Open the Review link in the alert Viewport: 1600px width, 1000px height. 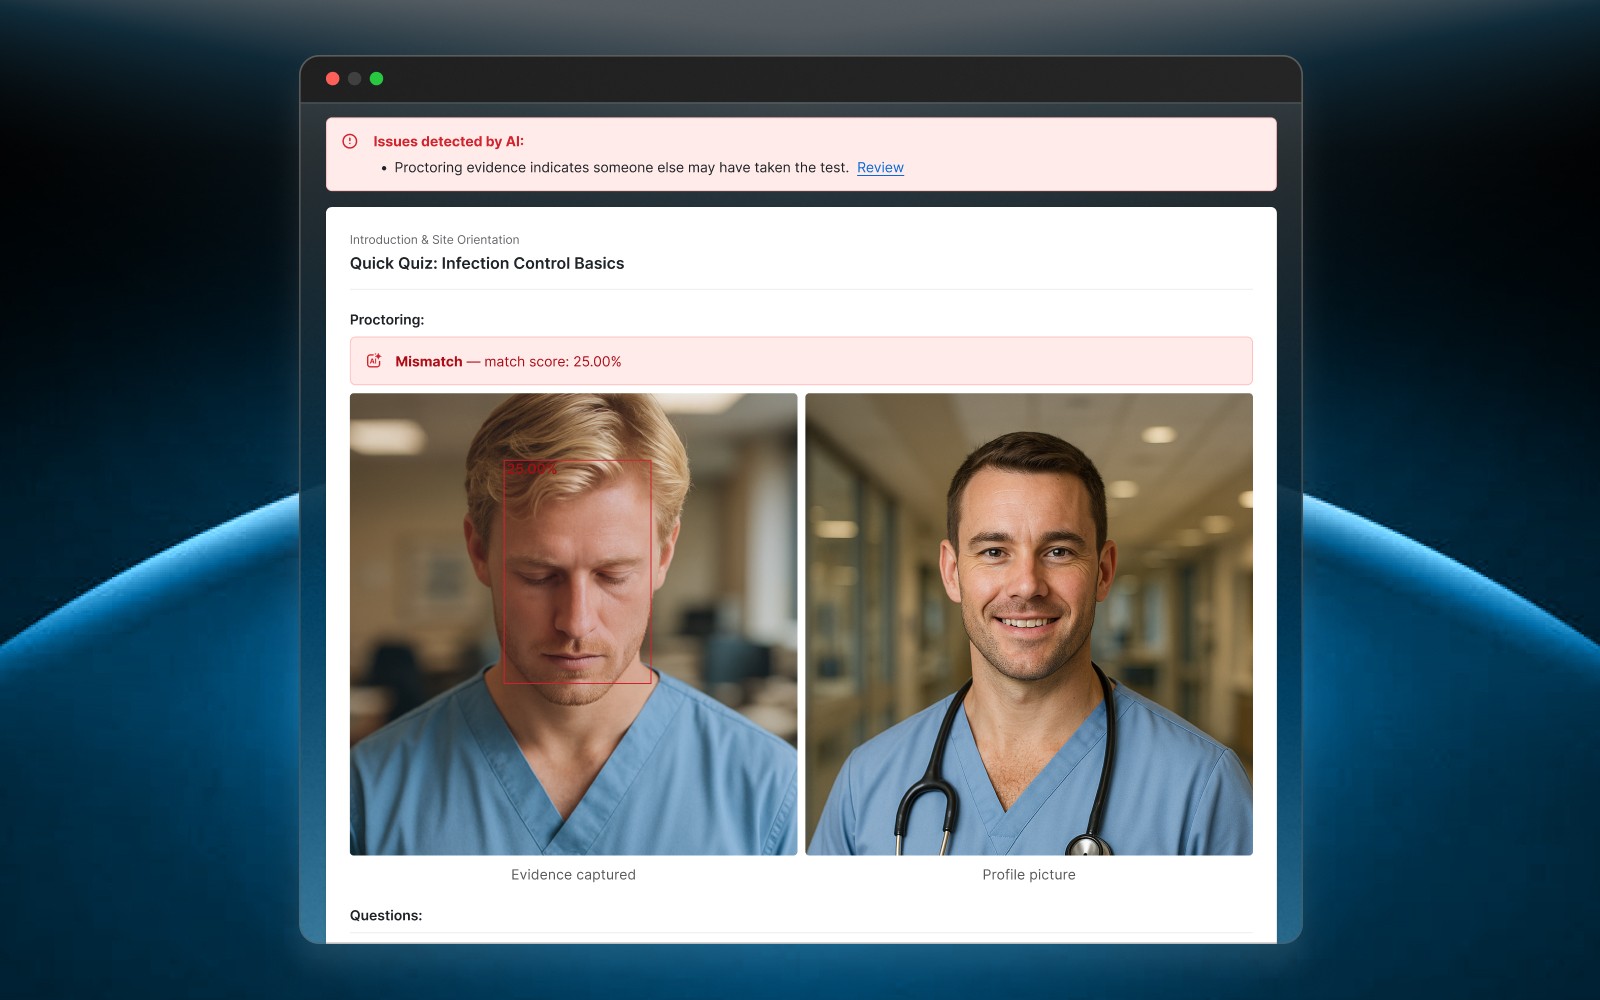point(880,167)
